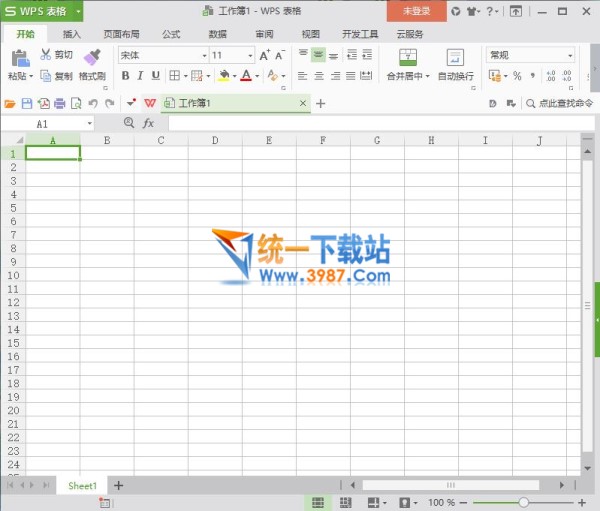Click the insert function fx icon
Image resolution: width=600 pixels, height=511 pixels.
coord(148,123)
